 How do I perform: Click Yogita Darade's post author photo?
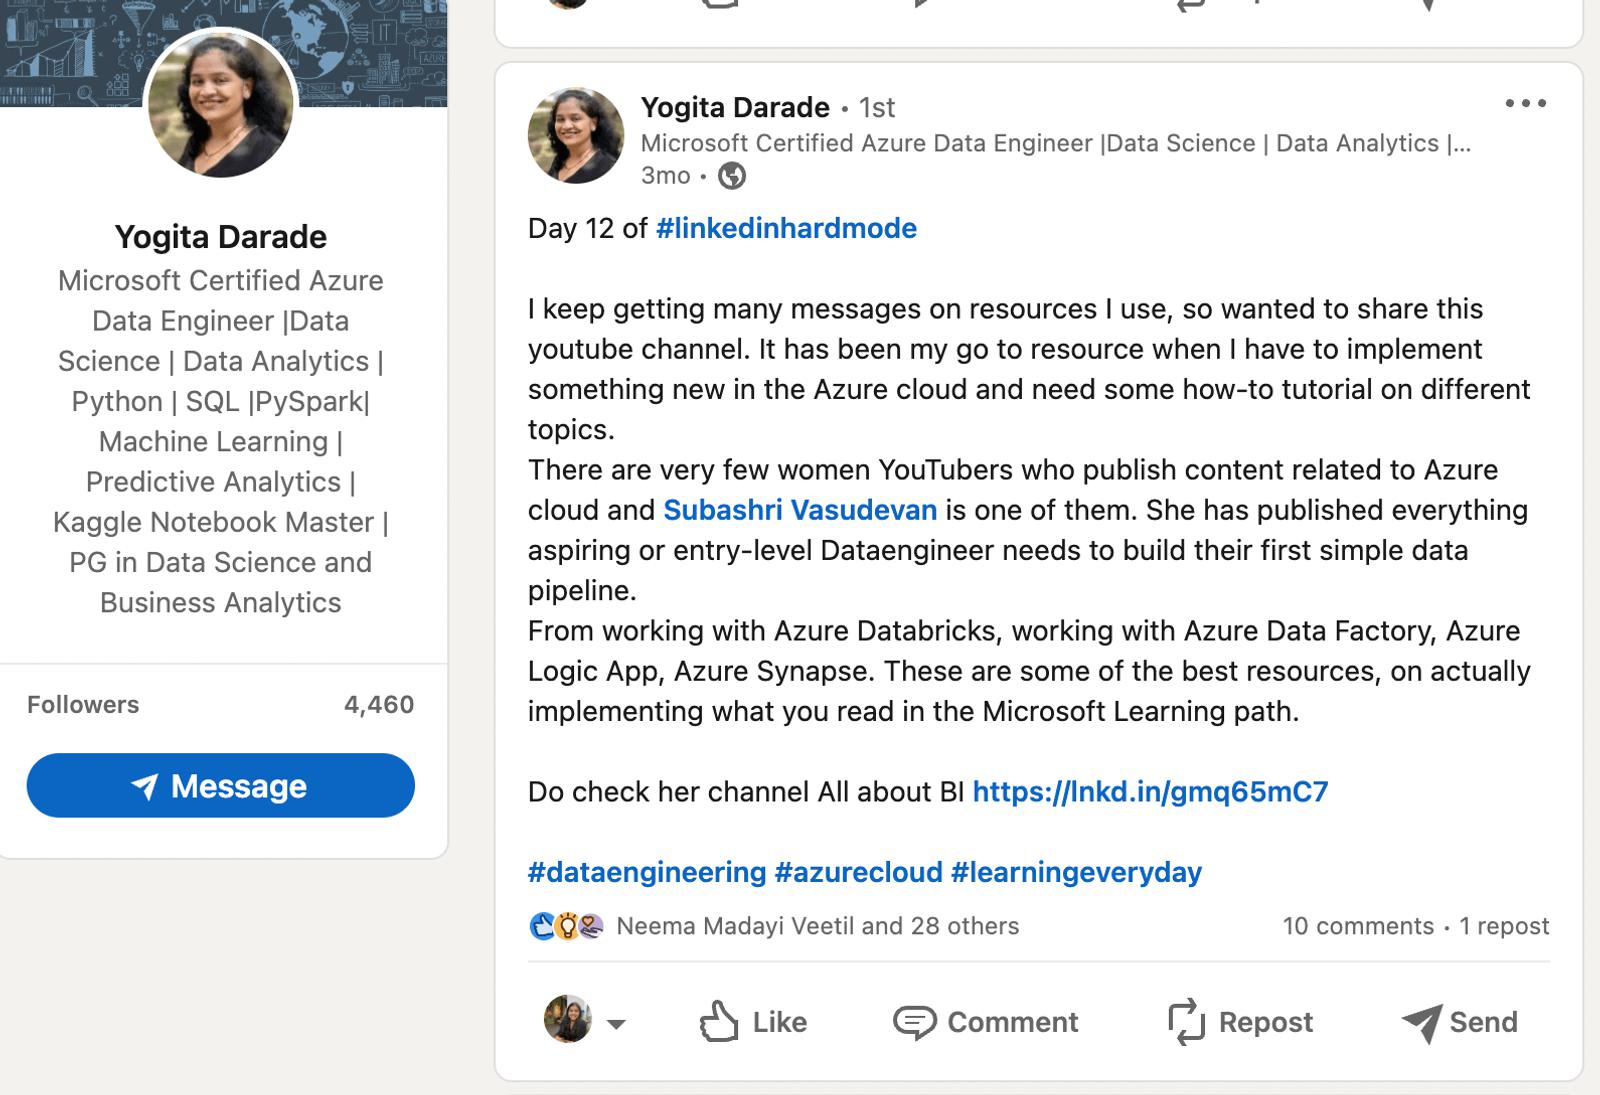[x=576, y=136]
